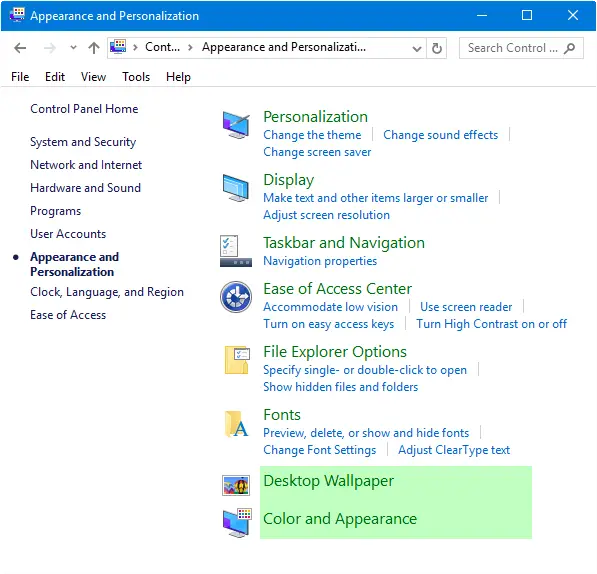Go forward with the right arrow

49,48
